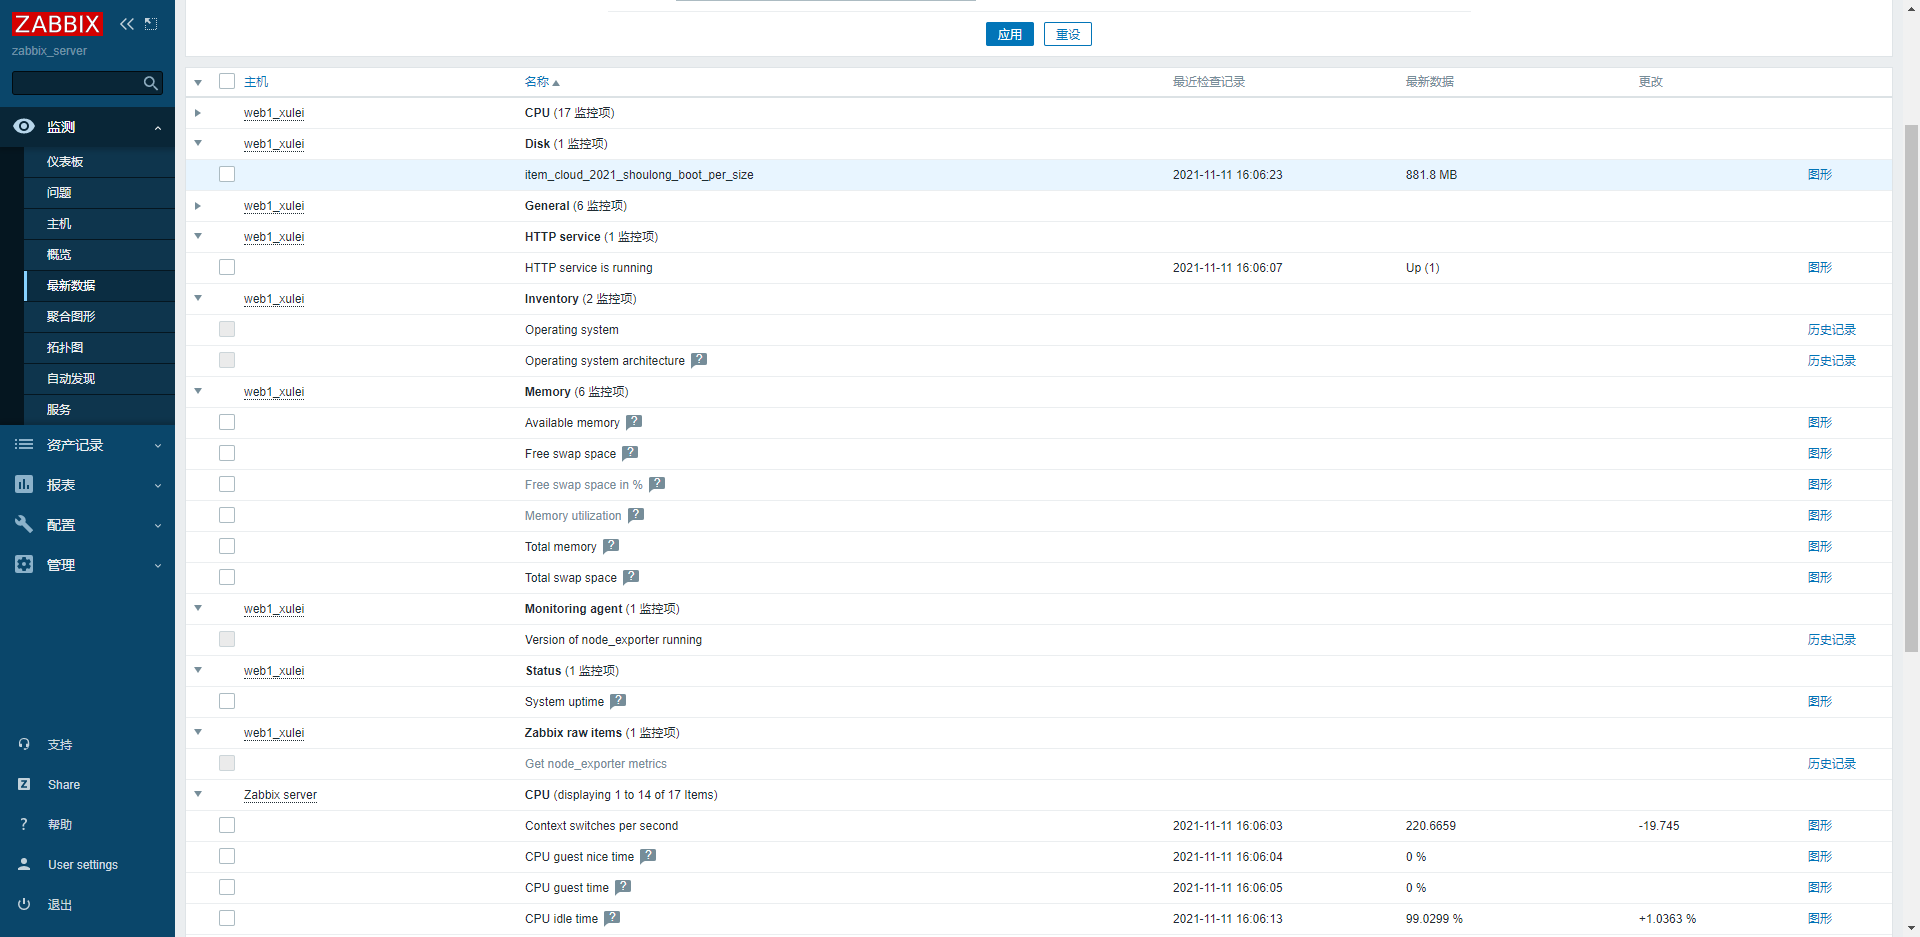The width and height of the screenshot is (1920, 937).
Task: Check the item_cloud_2021_shoulong_boot_per_size checkbox
Action: point(227,175)
